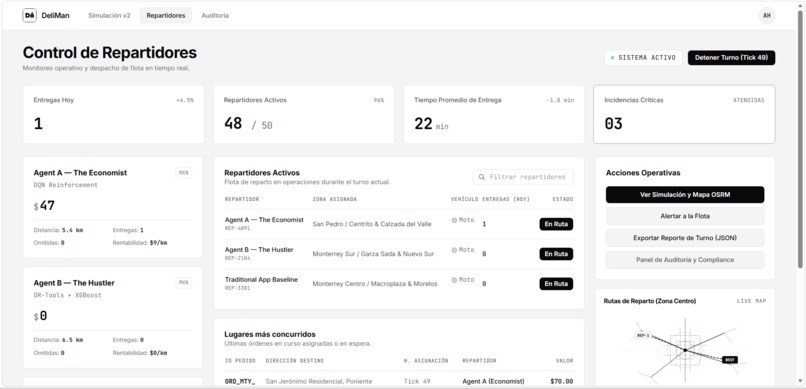Click Distancia 6.5 km on Agent B card
806x389 pixels.
[58, 340]
